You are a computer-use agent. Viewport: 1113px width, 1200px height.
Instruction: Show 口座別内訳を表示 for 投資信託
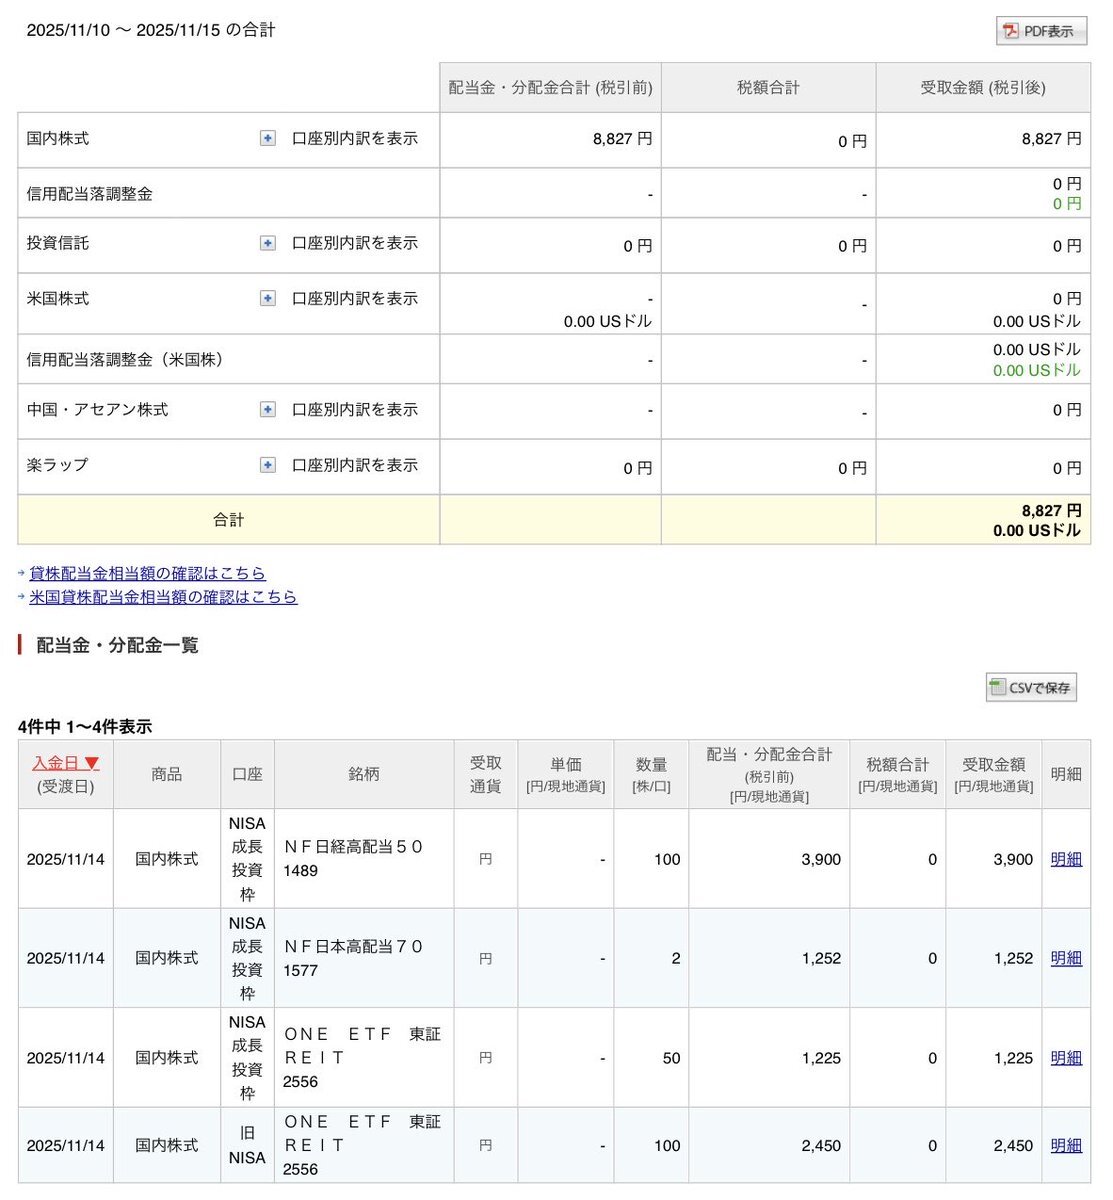tap(354, 243)
